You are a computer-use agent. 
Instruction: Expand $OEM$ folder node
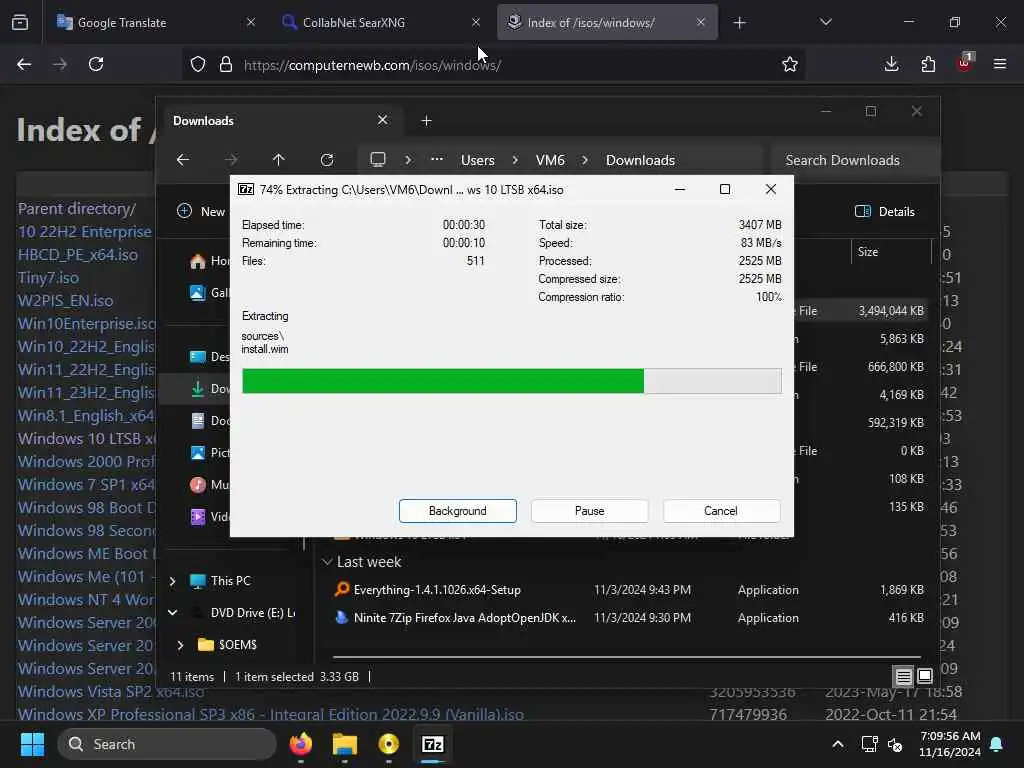[180, 645]
